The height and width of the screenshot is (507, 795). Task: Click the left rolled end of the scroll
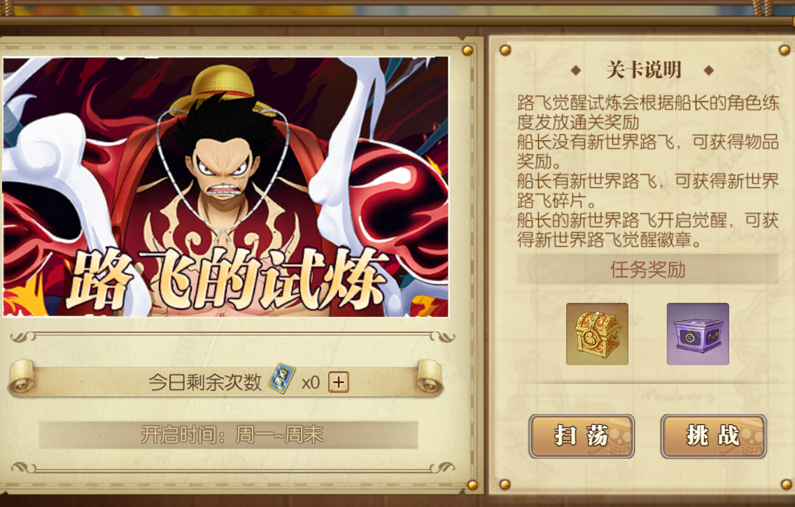click(21, 377)
